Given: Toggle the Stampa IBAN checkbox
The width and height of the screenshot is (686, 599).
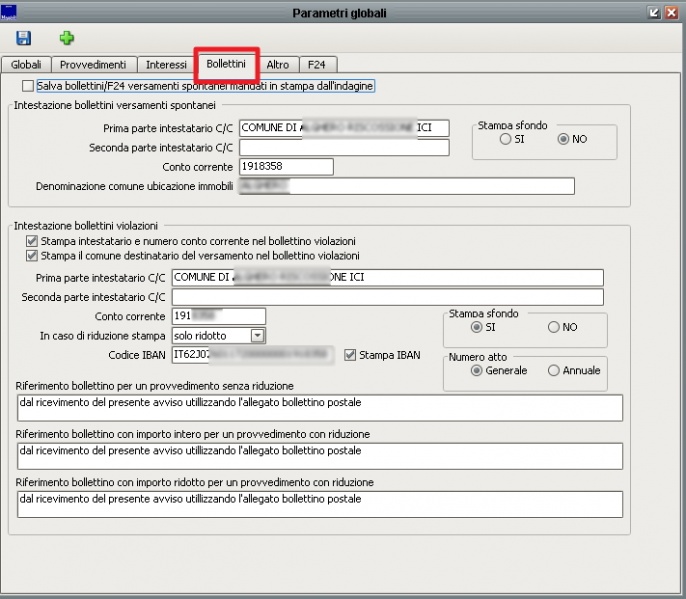Looking at the screenshot, I should [x=350, y=354].
